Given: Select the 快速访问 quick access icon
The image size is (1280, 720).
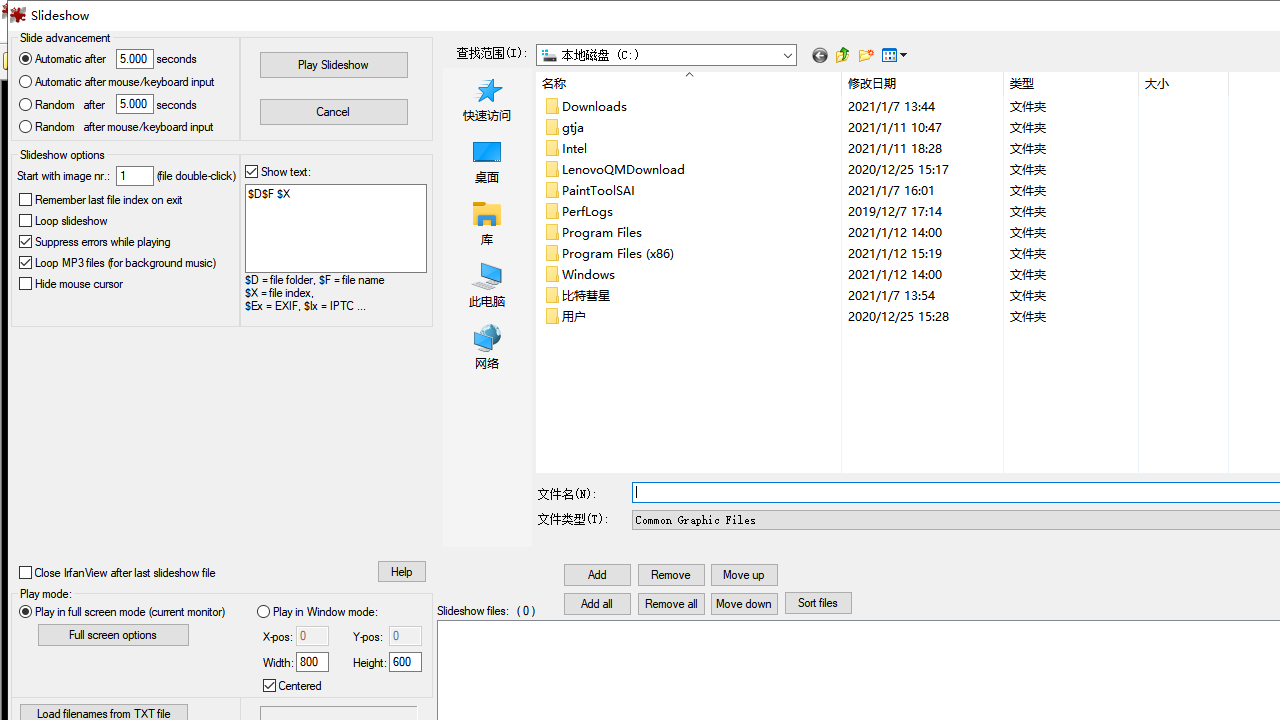Looking at the screenshot, I should 487,99.
